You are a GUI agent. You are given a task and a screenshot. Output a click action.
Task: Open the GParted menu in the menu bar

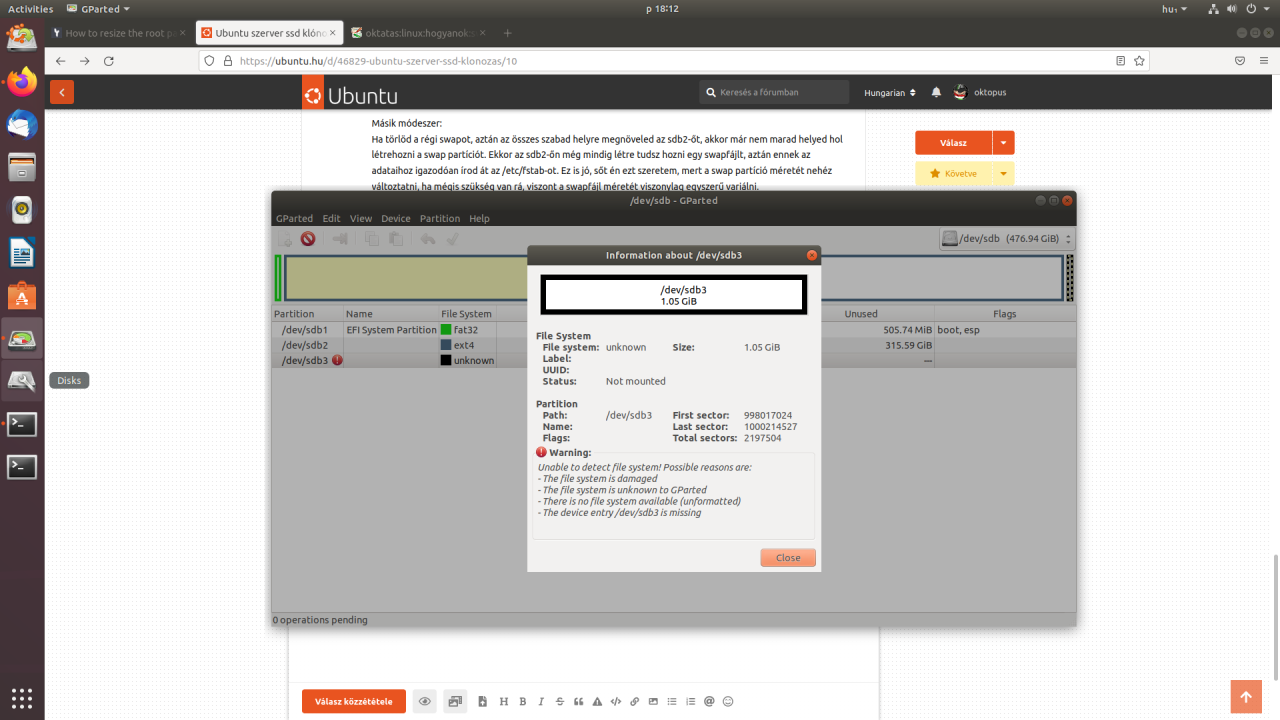coord(294,218)
